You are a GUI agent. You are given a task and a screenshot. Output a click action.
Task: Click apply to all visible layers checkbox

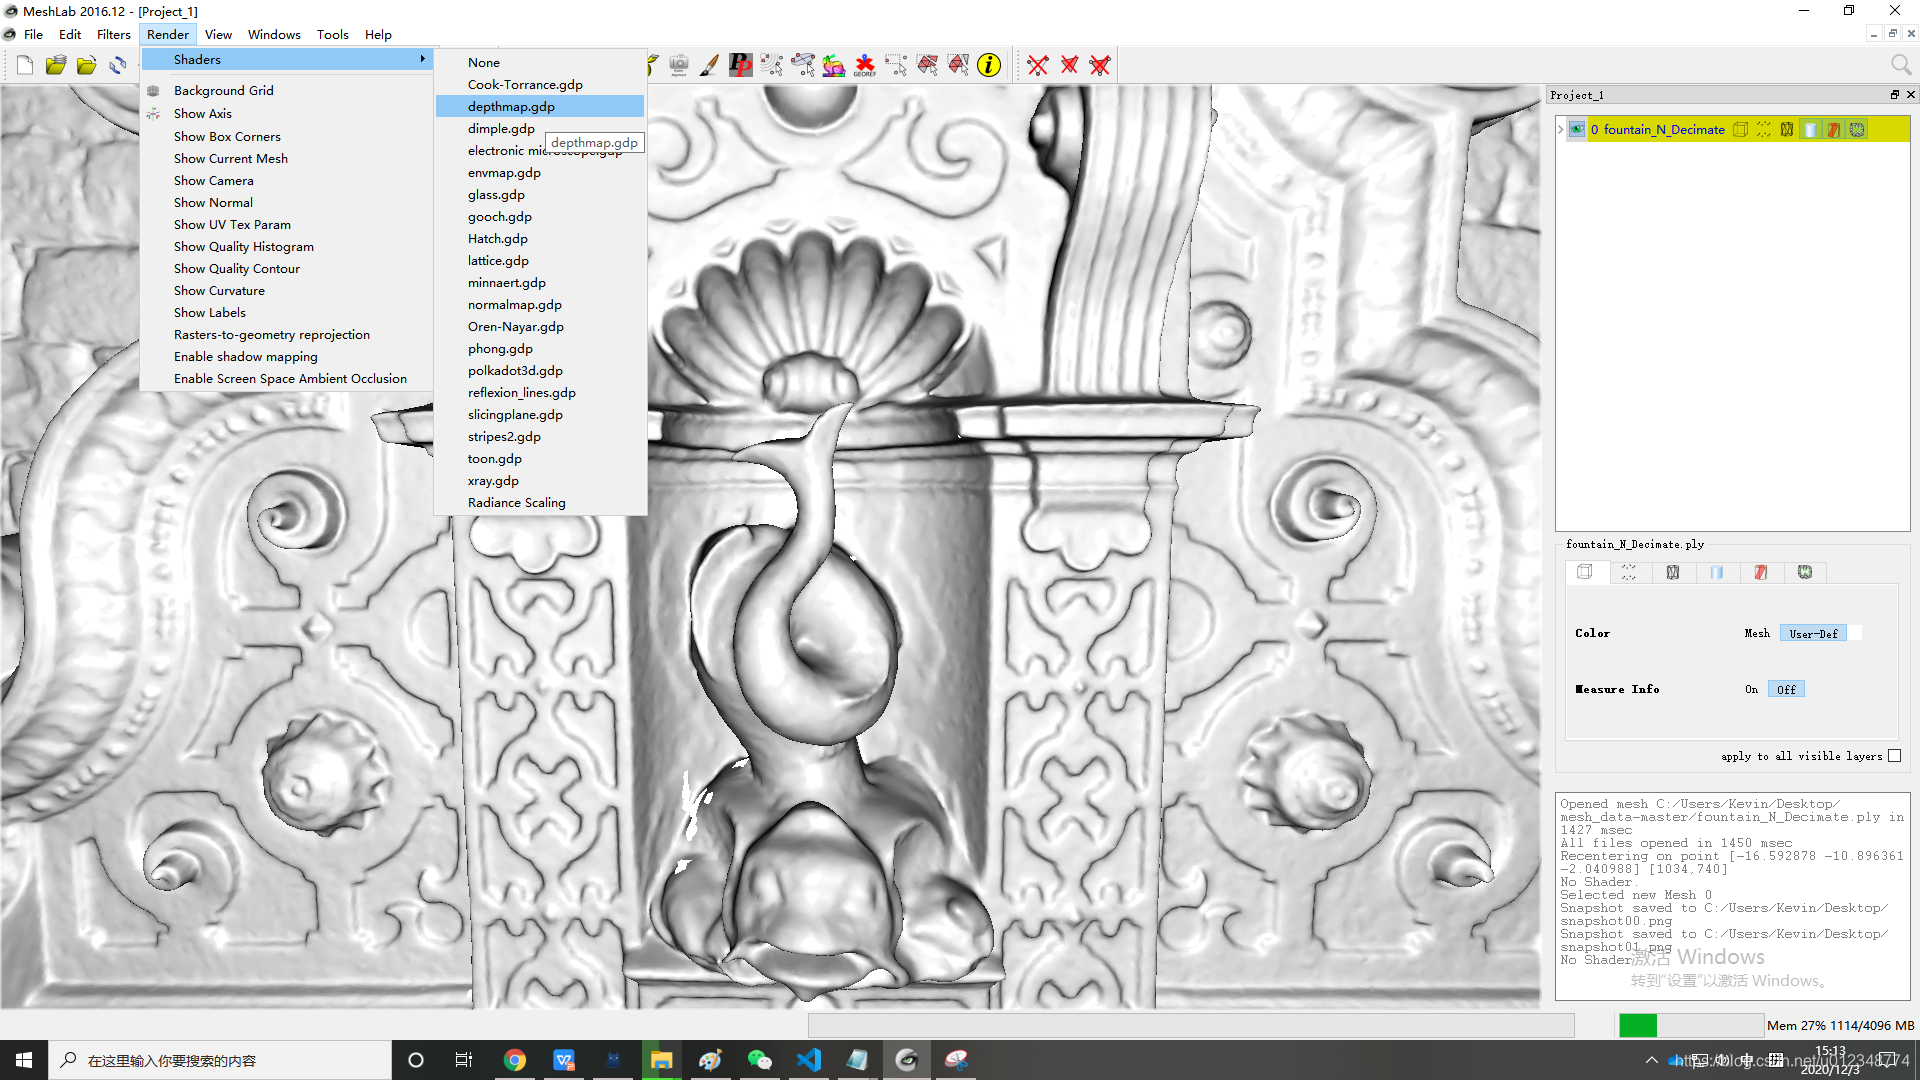point(1896,756)
